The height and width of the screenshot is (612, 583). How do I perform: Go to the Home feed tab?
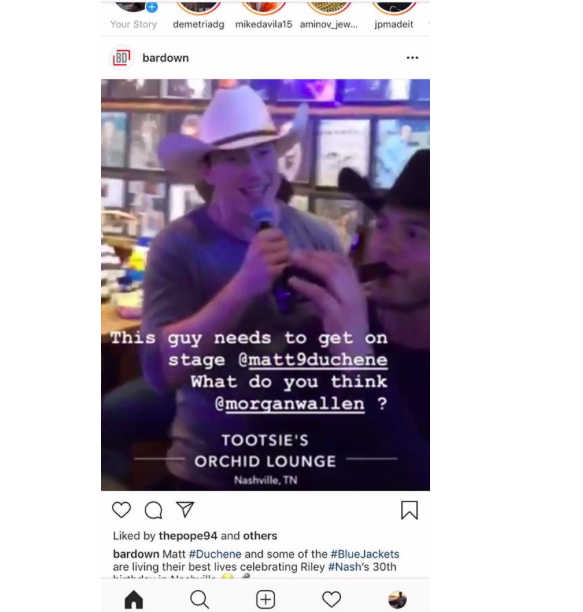coord(134,599)
